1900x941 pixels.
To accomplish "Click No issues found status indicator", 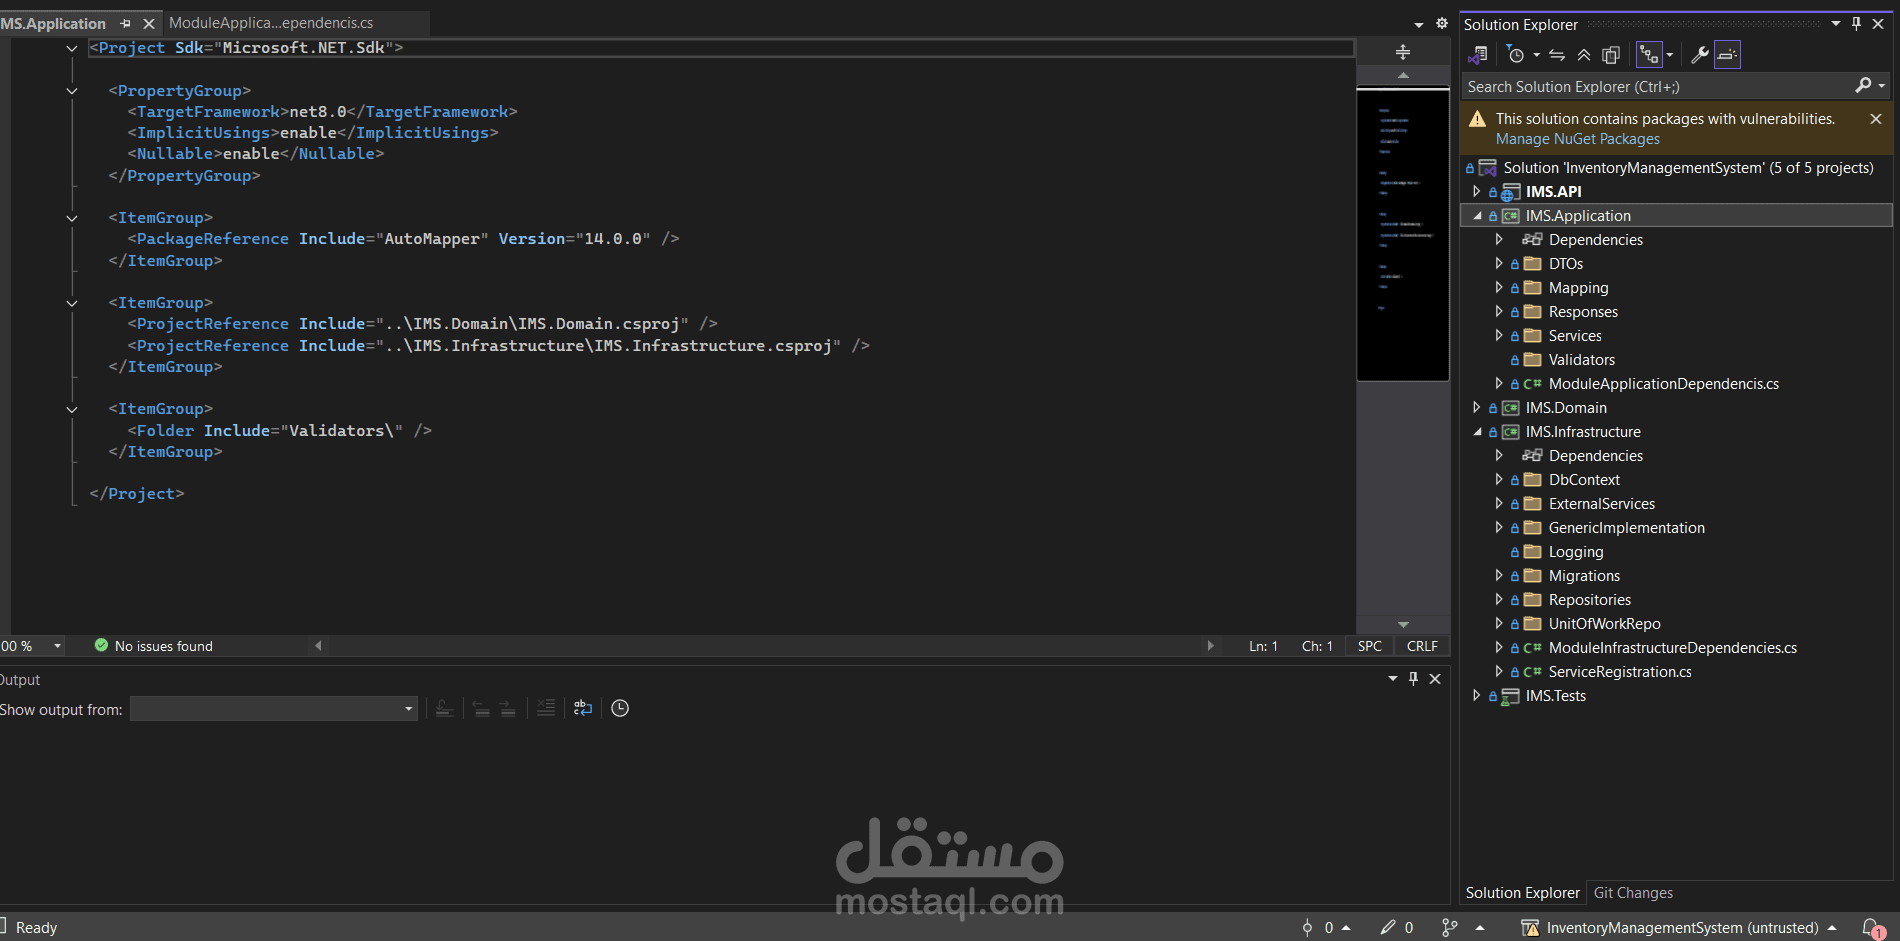I will (154, 646).
